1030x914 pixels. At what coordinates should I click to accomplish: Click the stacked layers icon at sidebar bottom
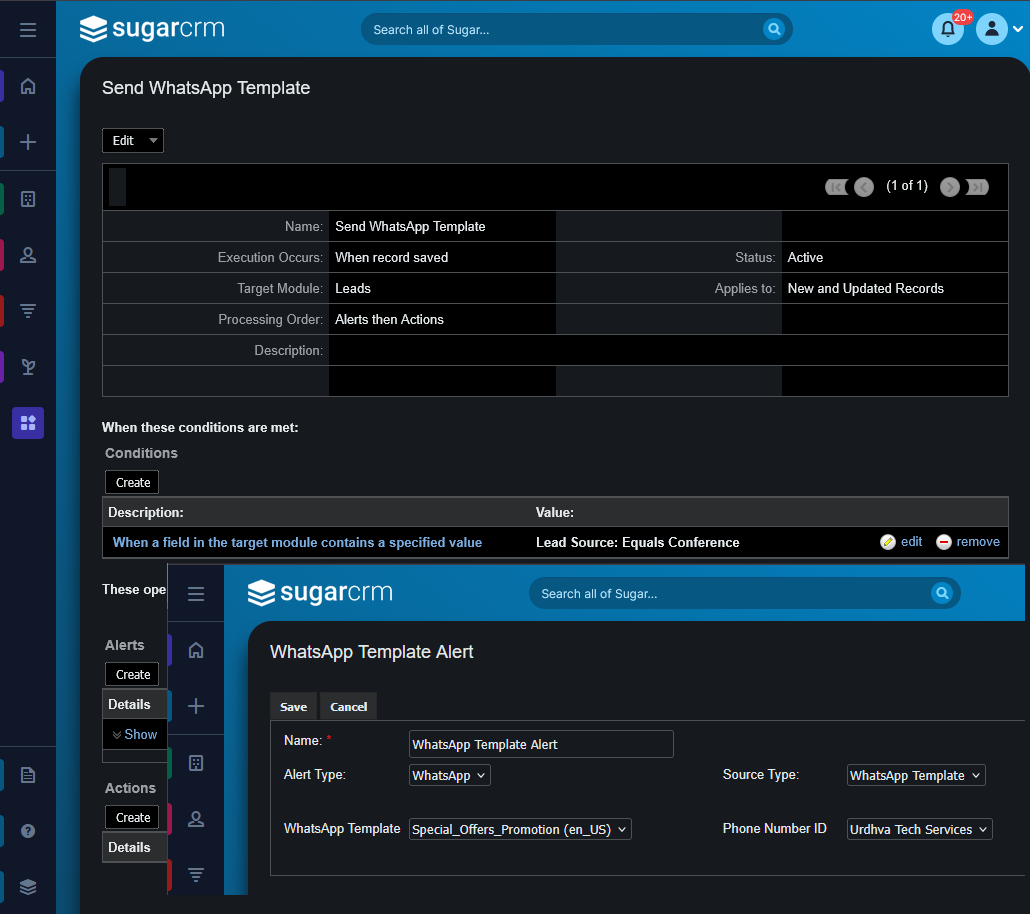28,886
